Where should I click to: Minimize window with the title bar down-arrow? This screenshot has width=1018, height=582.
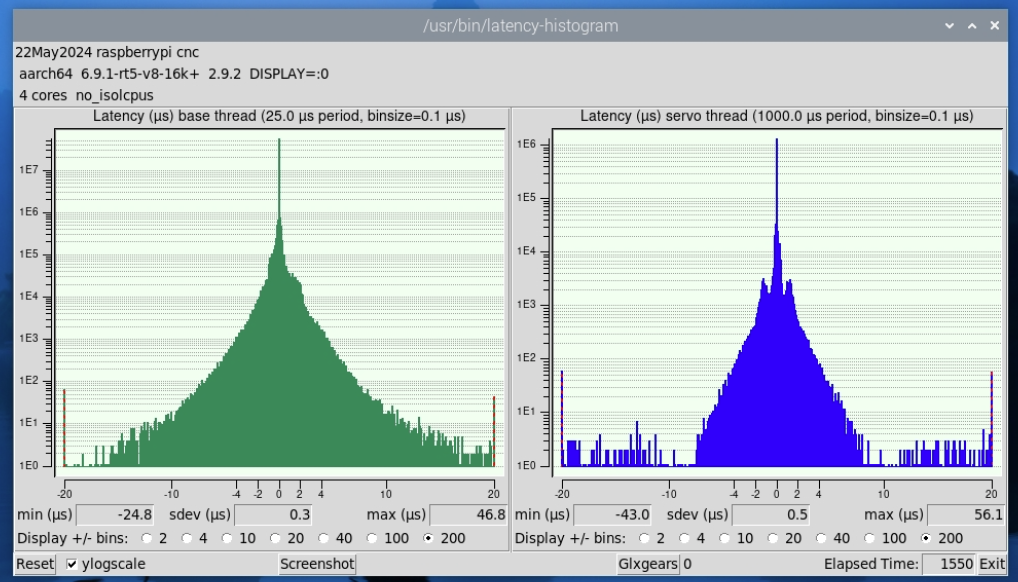click(x=949, y=26)
